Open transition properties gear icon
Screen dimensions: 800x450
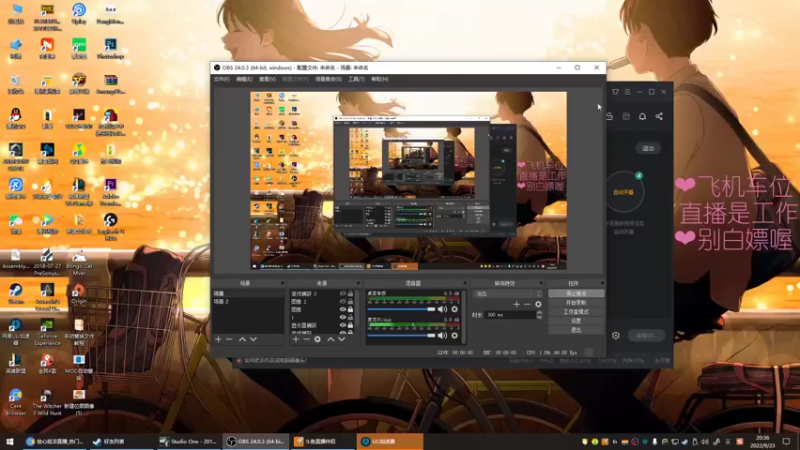[x=538, y=304]
